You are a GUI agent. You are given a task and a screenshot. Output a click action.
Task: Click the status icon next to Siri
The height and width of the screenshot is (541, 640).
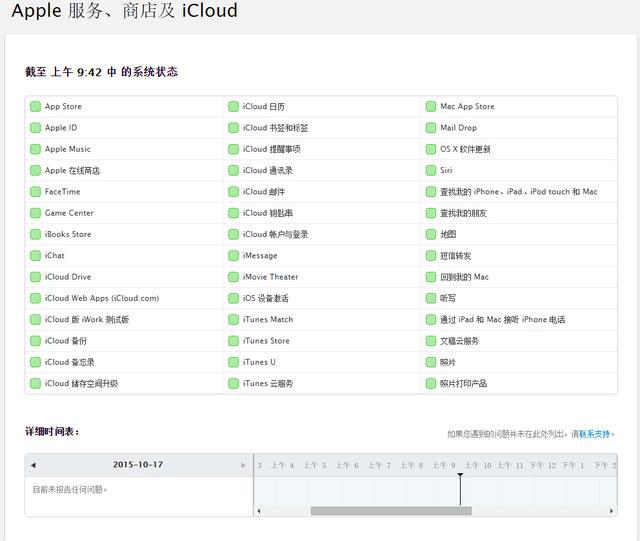431,170
